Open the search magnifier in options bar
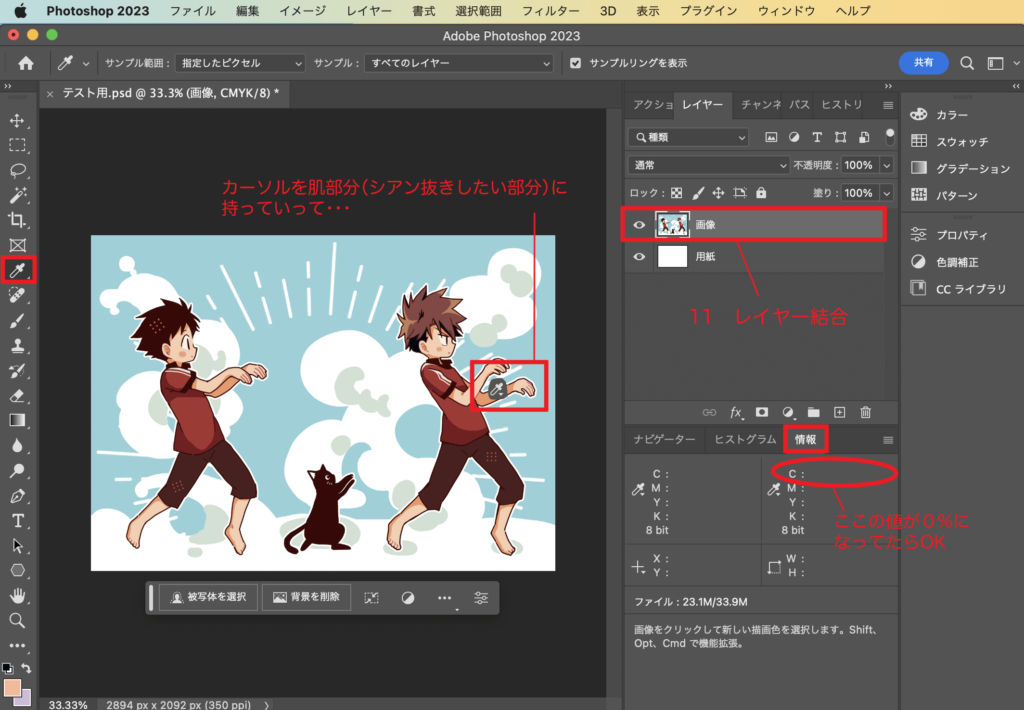The width and height of the screenshot is (1024, 710). (x=967, y=63)
